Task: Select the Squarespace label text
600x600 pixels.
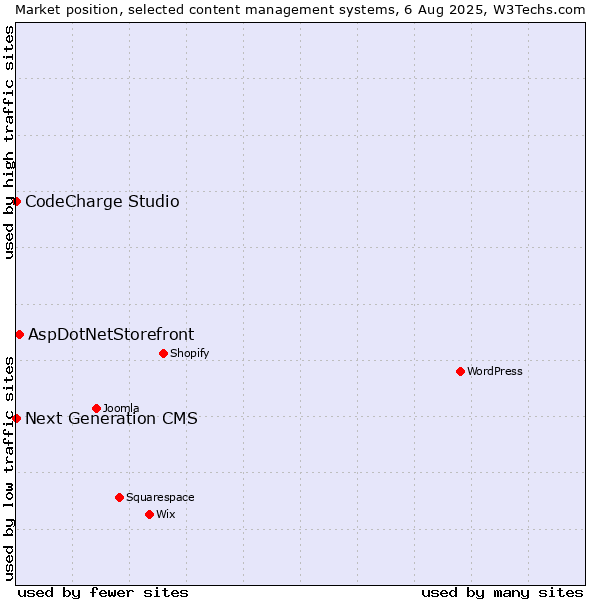Action: pyautogui.click(x=160, y=497)
